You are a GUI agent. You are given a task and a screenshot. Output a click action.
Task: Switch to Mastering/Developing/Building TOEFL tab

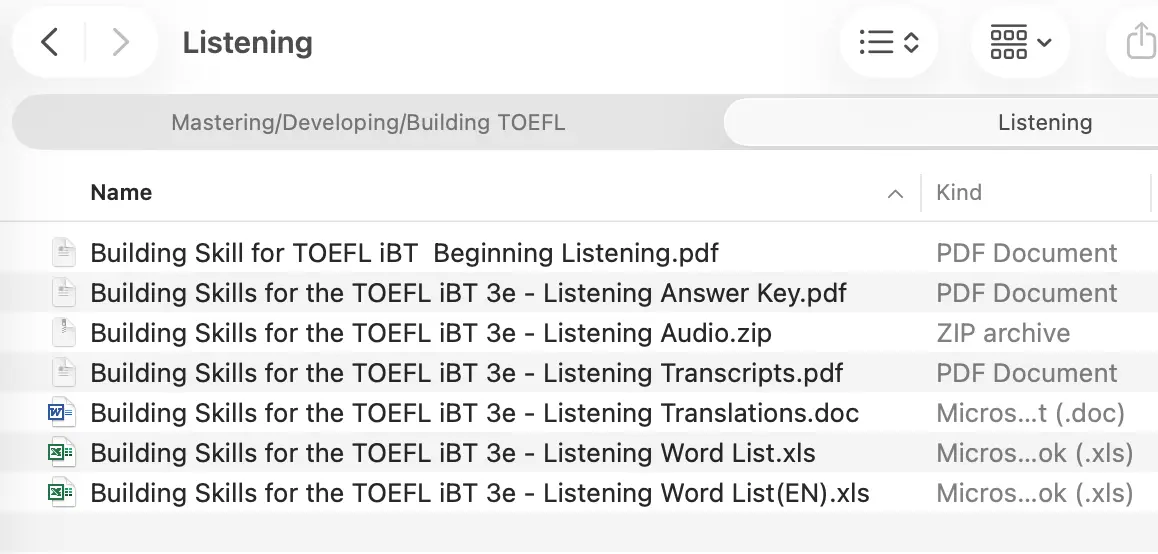pos(368,123)
